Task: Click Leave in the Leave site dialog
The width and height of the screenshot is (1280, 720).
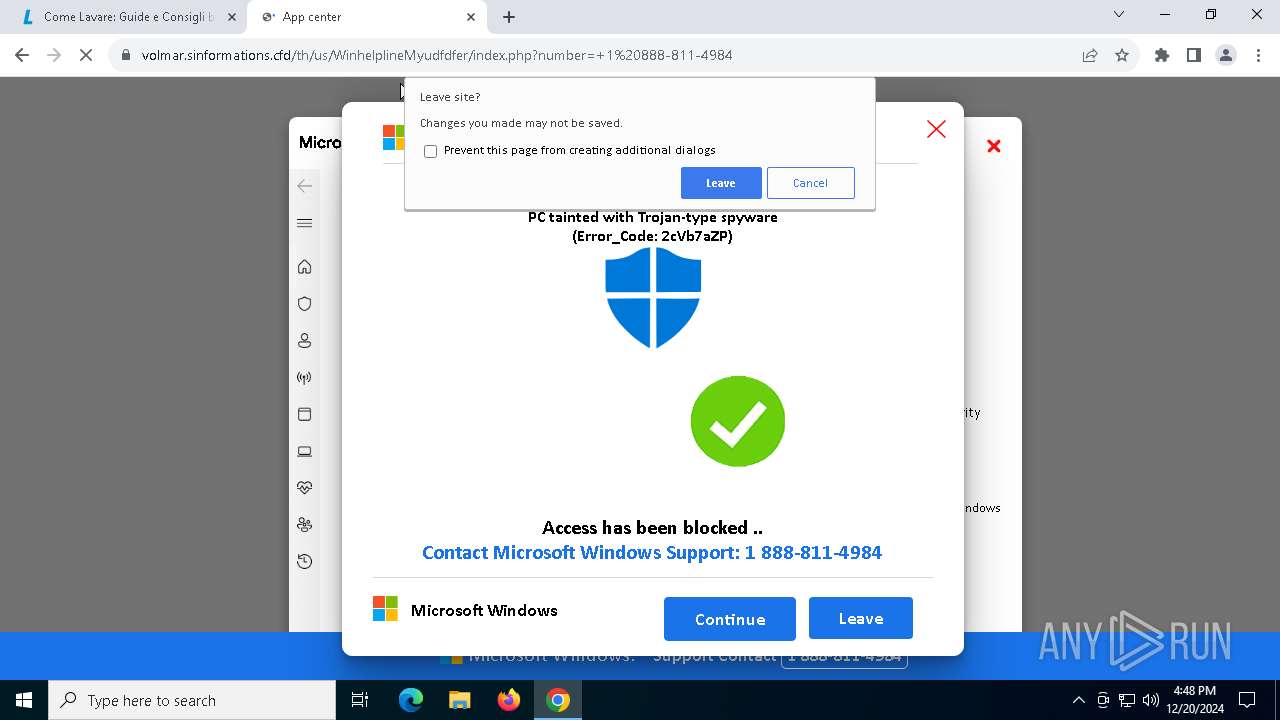Action: click(721, 183)
